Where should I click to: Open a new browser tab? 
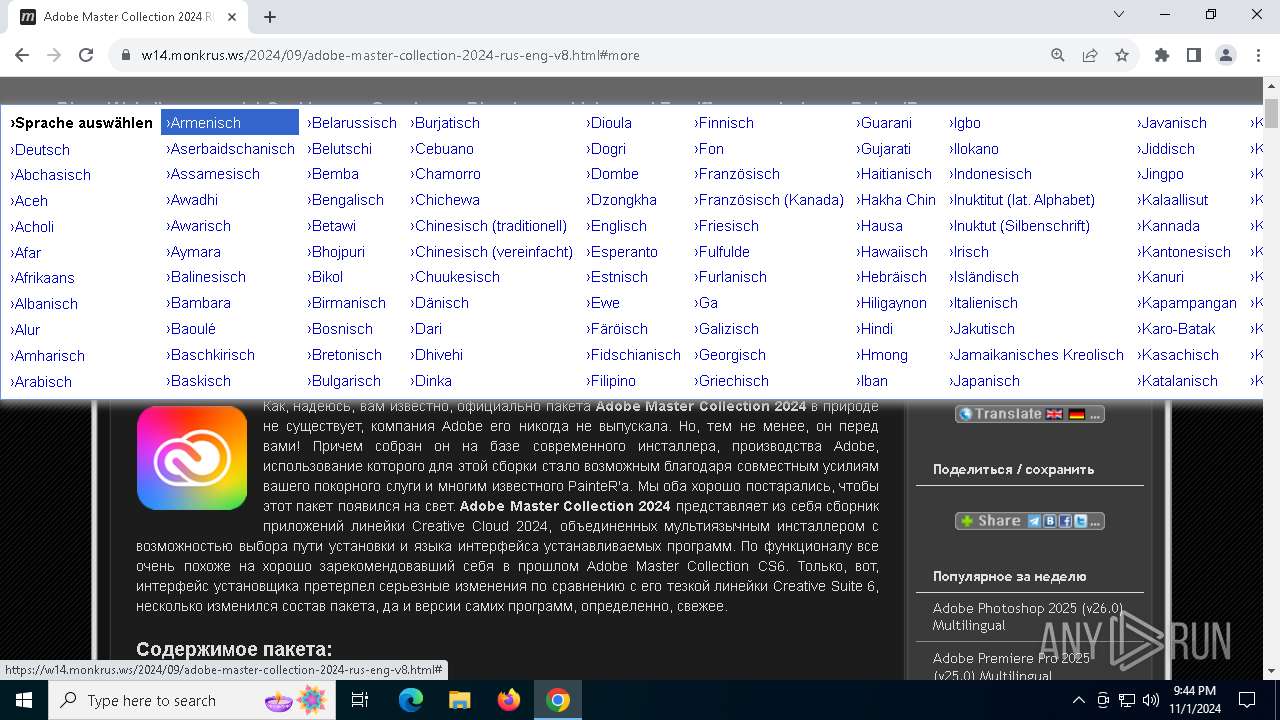(x=270, y=17)
